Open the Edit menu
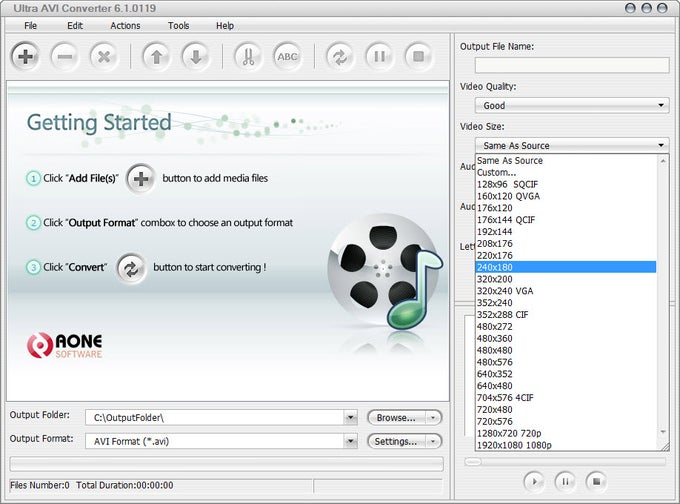680x504 pixels. tap(75, 26)
